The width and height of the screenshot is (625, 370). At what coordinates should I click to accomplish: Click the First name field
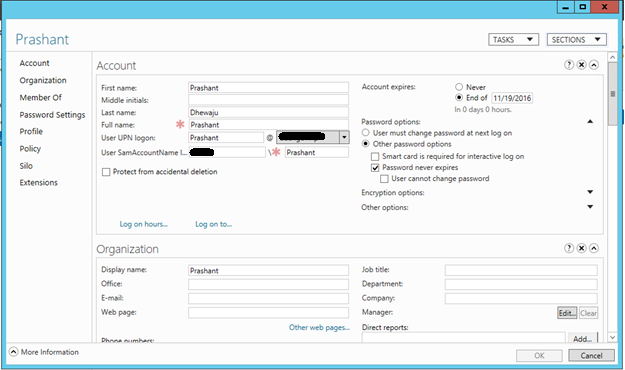coord(268,88)
